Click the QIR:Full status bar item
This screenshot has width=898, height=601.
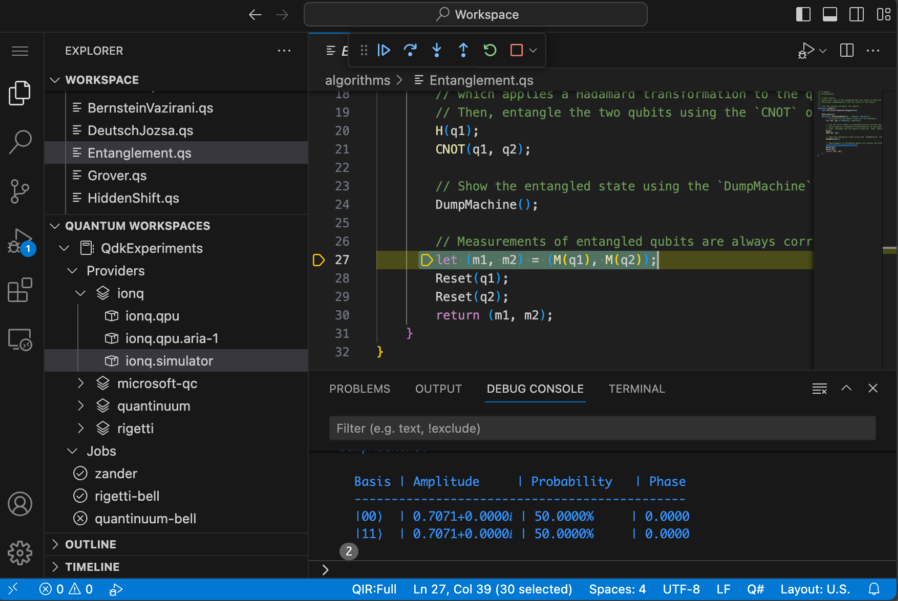tap(374, 590)
